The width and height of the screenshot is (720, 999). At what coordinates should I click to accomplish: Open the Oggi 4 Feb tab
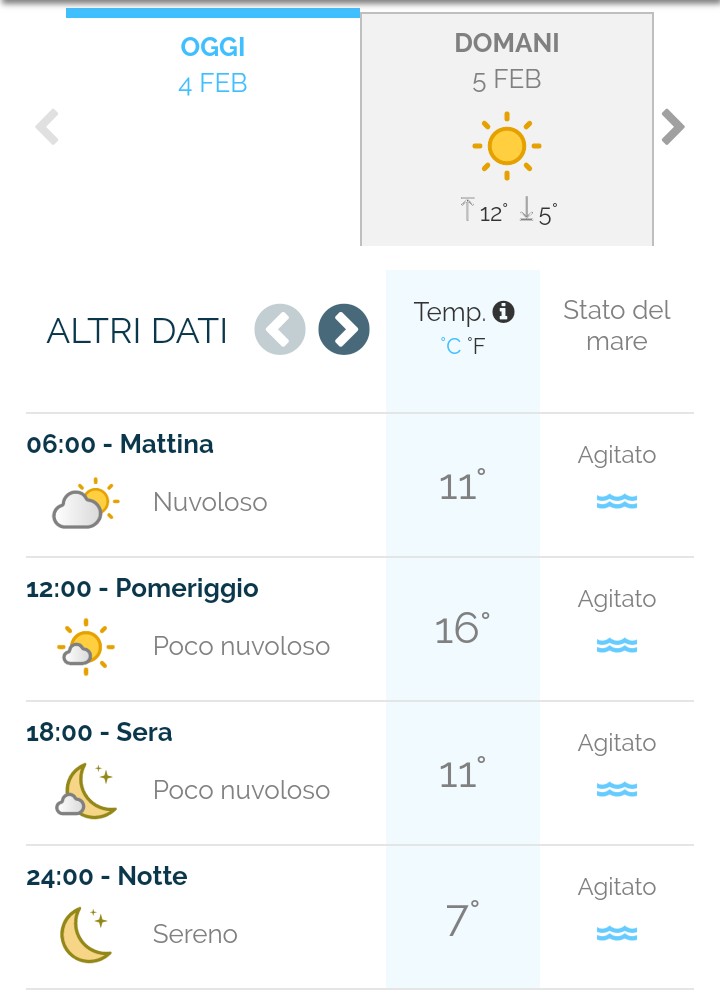tap(213, 127)
